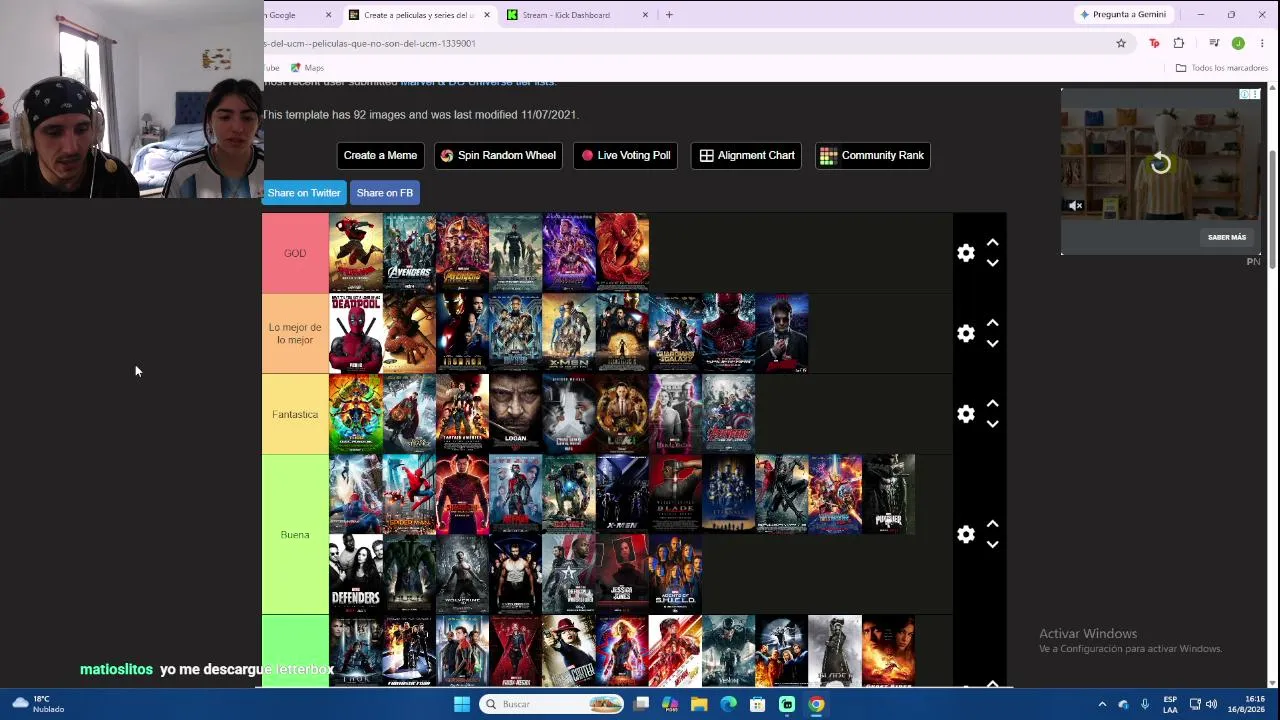Open the red Tp browser extension
The height and width of the screenshot is (720, 1280).
click(x=1154, y=43)
